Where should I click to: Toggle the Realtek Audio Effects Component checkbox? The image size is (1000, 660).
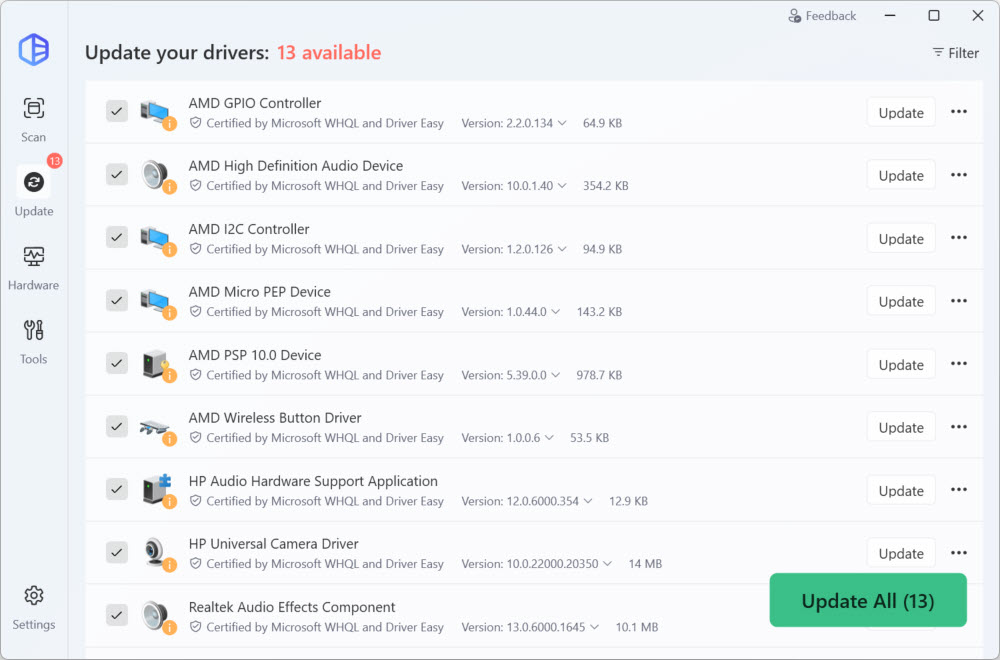pos(117,615)
